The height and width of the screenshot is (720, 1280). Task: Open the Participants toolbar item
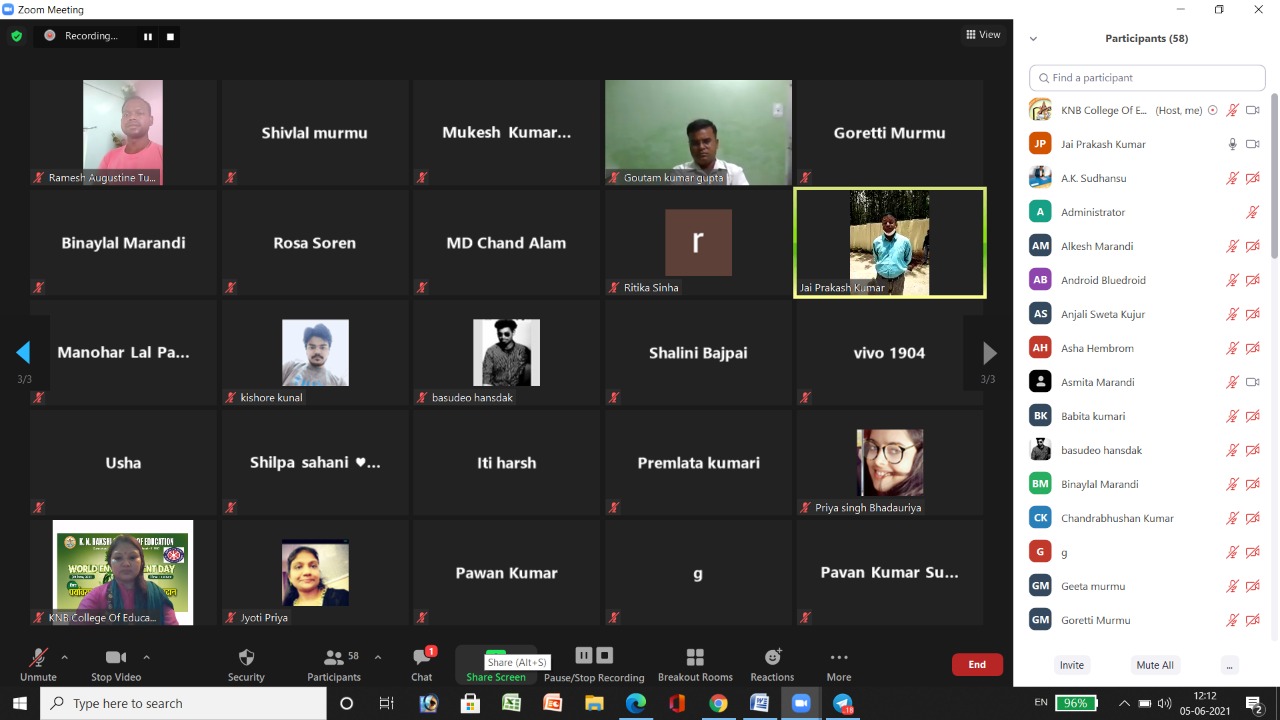point(334,658)
